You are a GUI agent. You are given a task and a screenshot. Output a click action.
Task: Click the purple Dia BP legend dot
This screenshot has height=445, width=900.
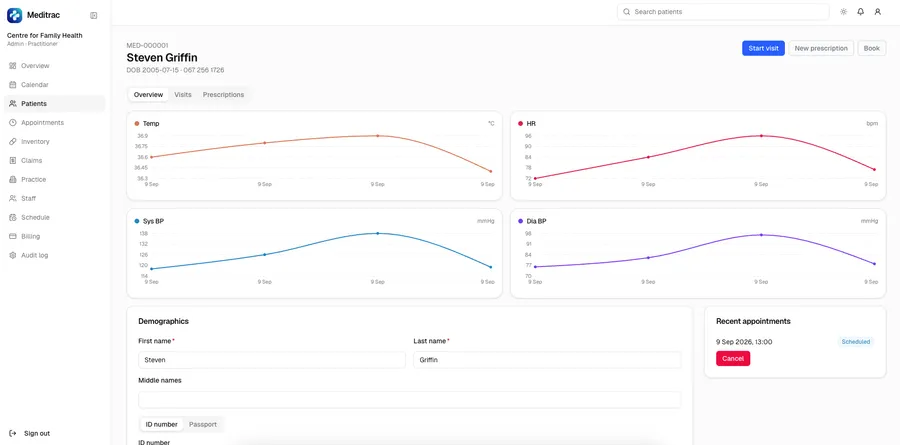tap(521, 221)
